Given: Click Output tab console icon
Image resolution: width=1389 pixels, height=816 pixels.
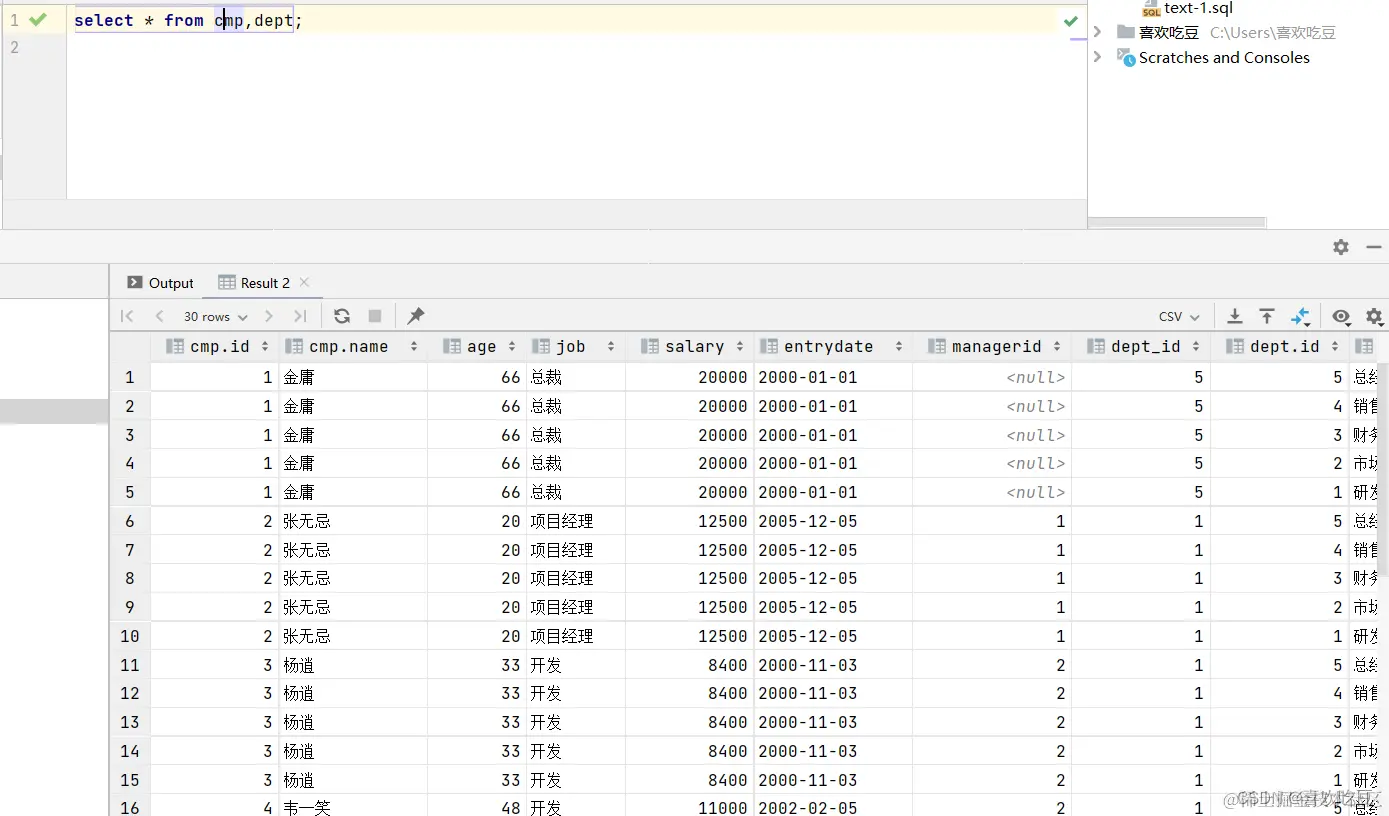Looking at the screenshot, I should (135, 283).
